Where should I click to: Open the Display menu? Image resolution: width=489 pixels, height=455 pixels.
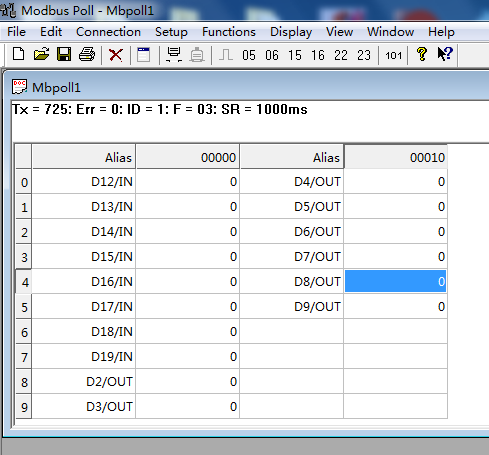291,32
